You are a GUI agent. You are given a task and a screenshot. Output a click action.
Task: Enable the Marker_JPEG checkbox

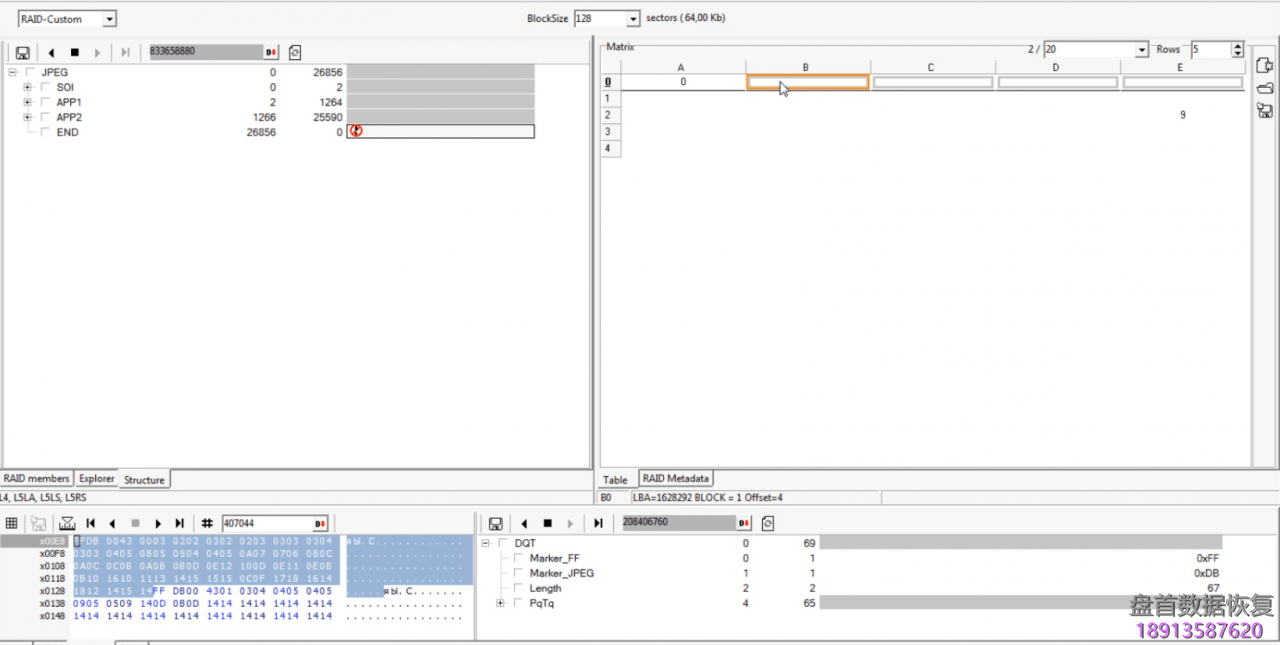519,573
